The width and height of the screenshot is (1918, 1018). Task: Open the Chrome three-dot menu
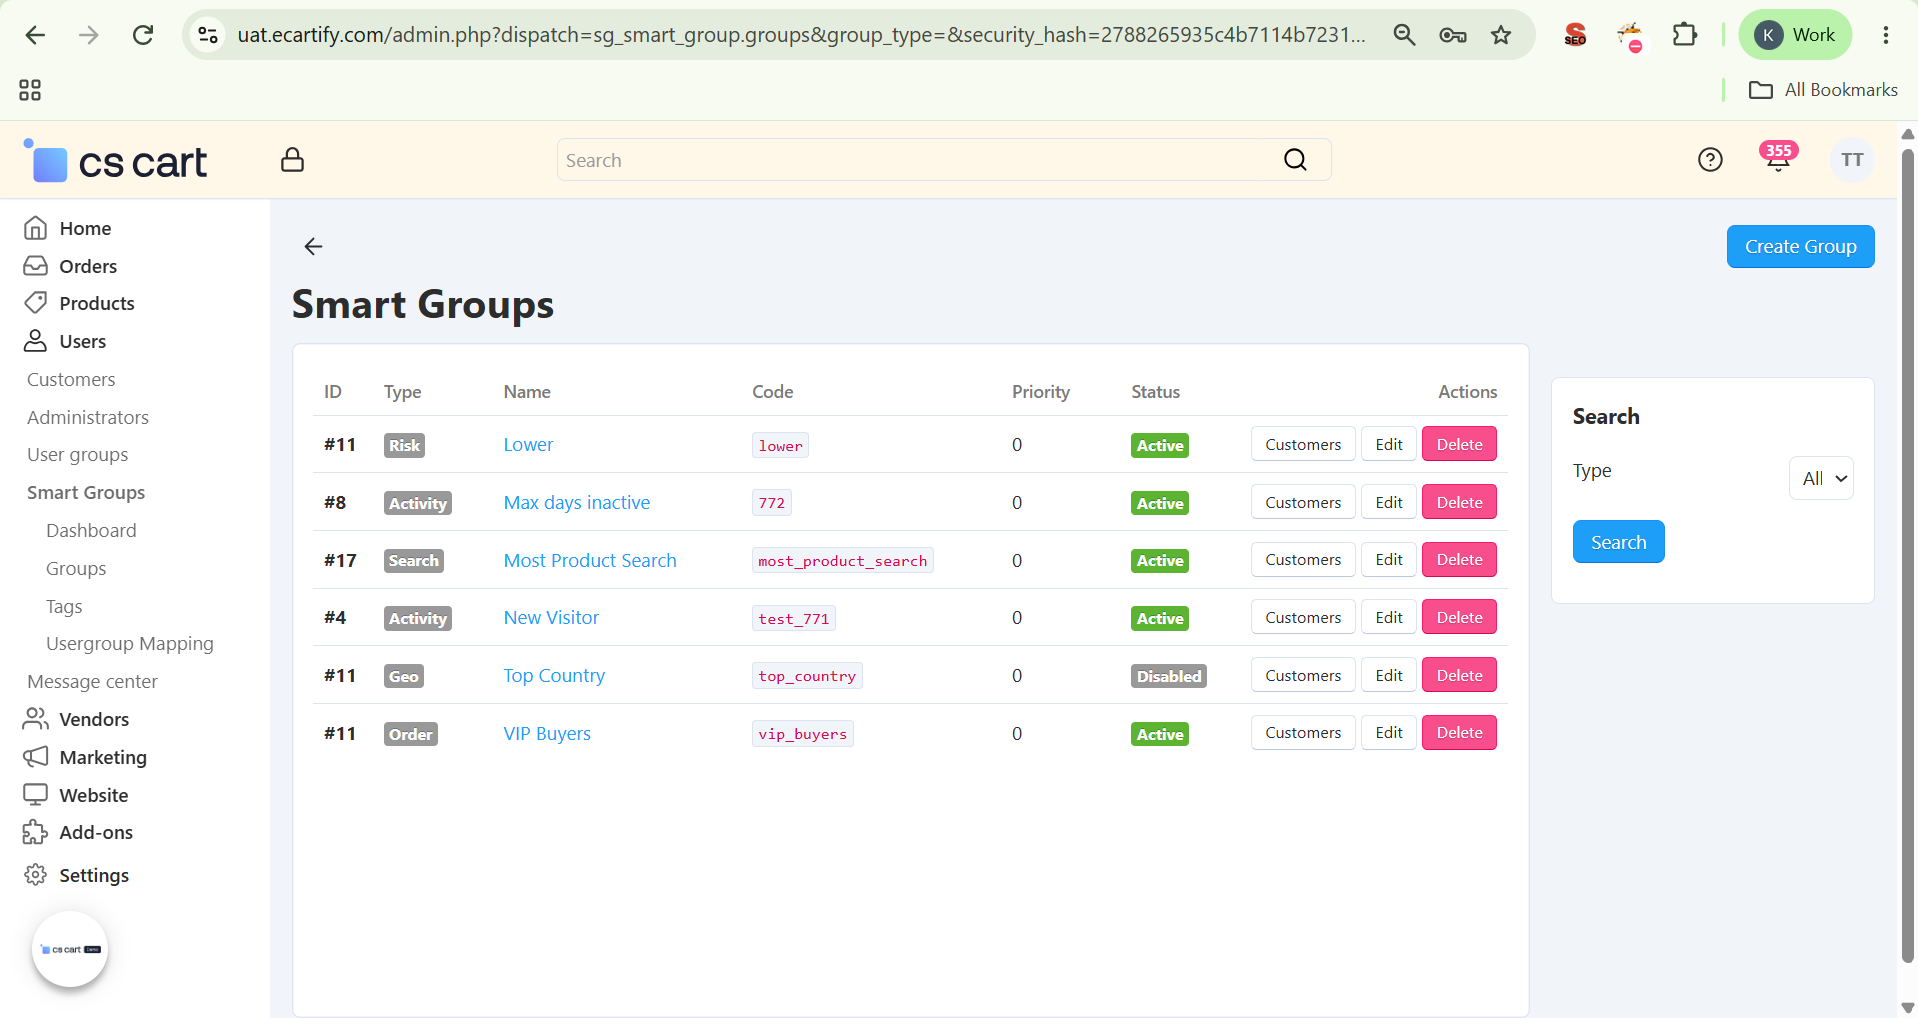coord(1885,35)
